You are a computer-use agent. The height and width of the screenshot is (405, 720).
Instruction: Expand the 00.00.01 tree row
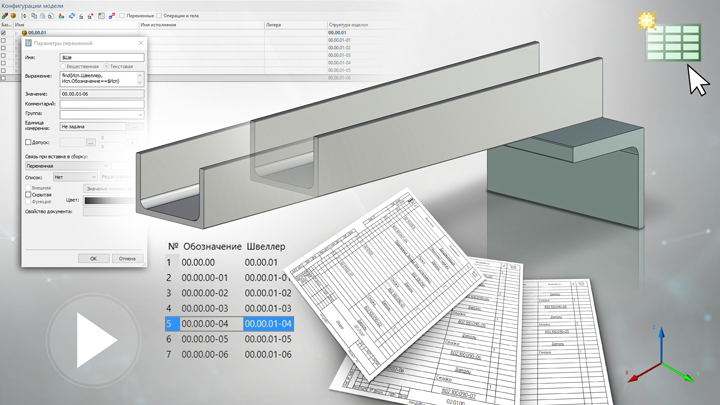[x=16, y=33]
